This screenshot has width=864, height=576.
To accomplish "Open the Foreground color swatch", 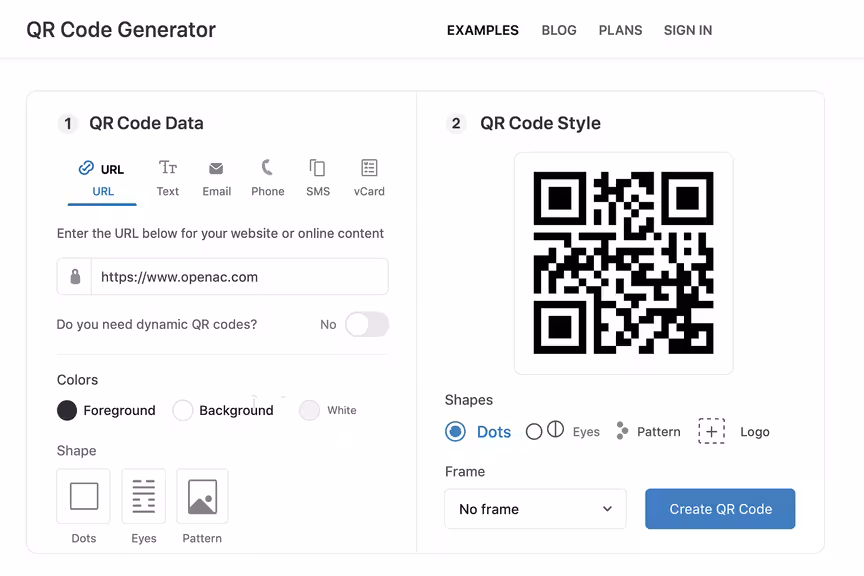I will pyautogui.click(x=67, y=410).
